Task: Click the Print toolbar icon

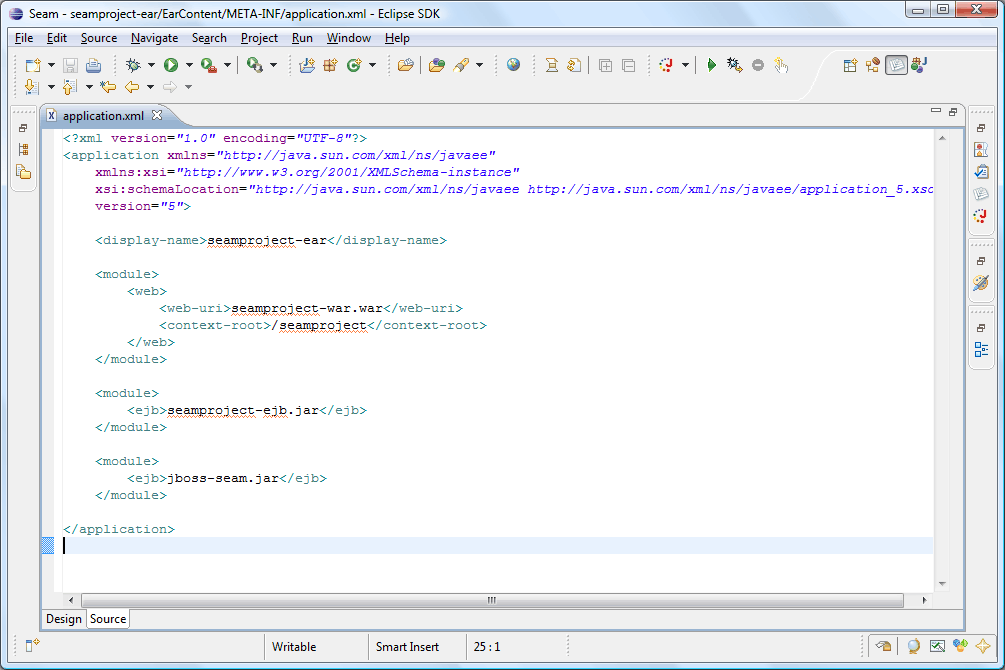Action: [94, 65]
